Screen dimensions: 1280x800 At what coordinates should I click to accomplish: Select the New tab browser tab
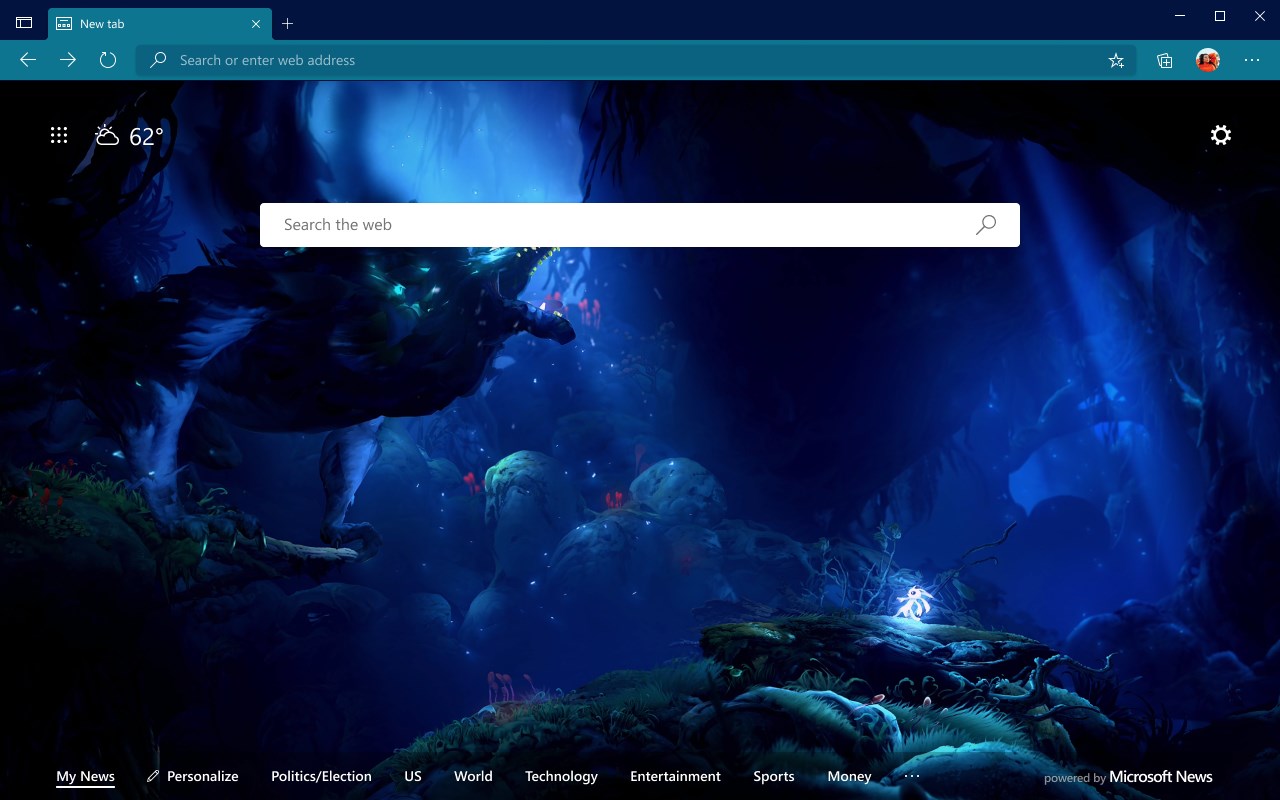(x=159, y=23)
